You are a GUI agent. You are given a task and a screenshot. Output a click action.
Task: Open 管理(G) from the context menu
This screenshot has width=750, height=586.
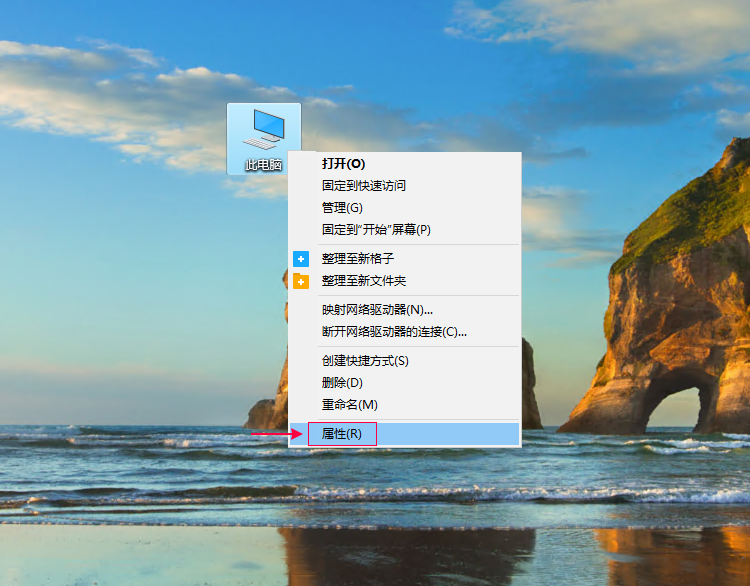[405, 208]
